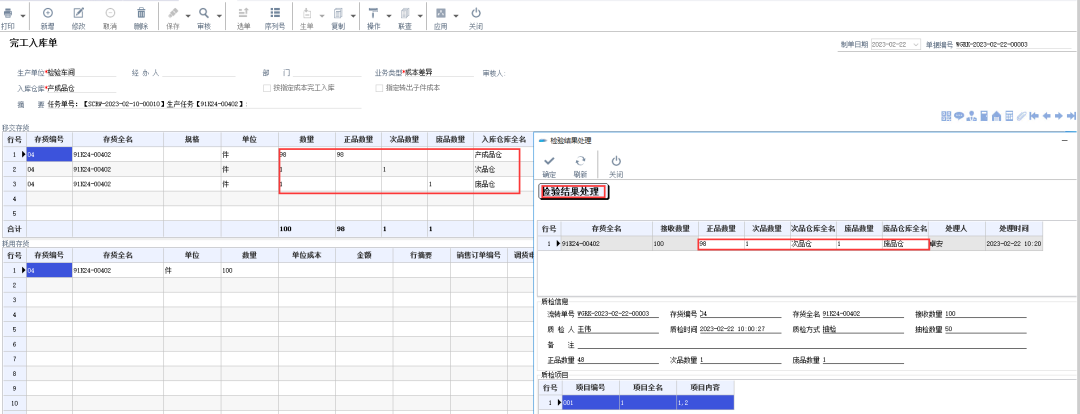Expand the 生单 dropdown arrow
1080x414 pixels.
322,16
